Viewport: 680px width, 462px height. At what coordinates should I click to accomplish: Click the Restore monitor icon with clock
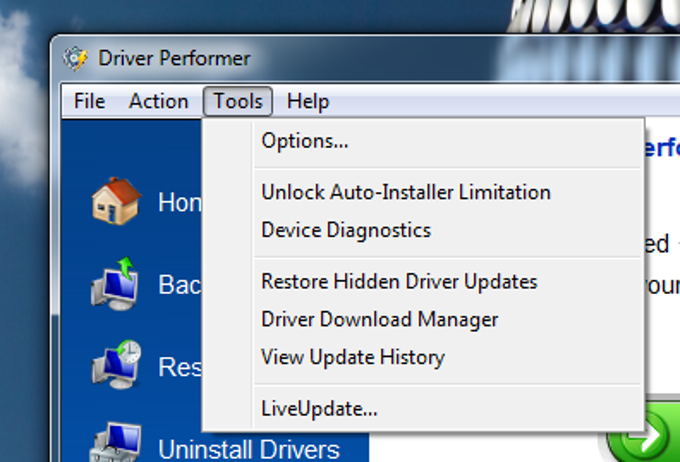click(116, 364)
